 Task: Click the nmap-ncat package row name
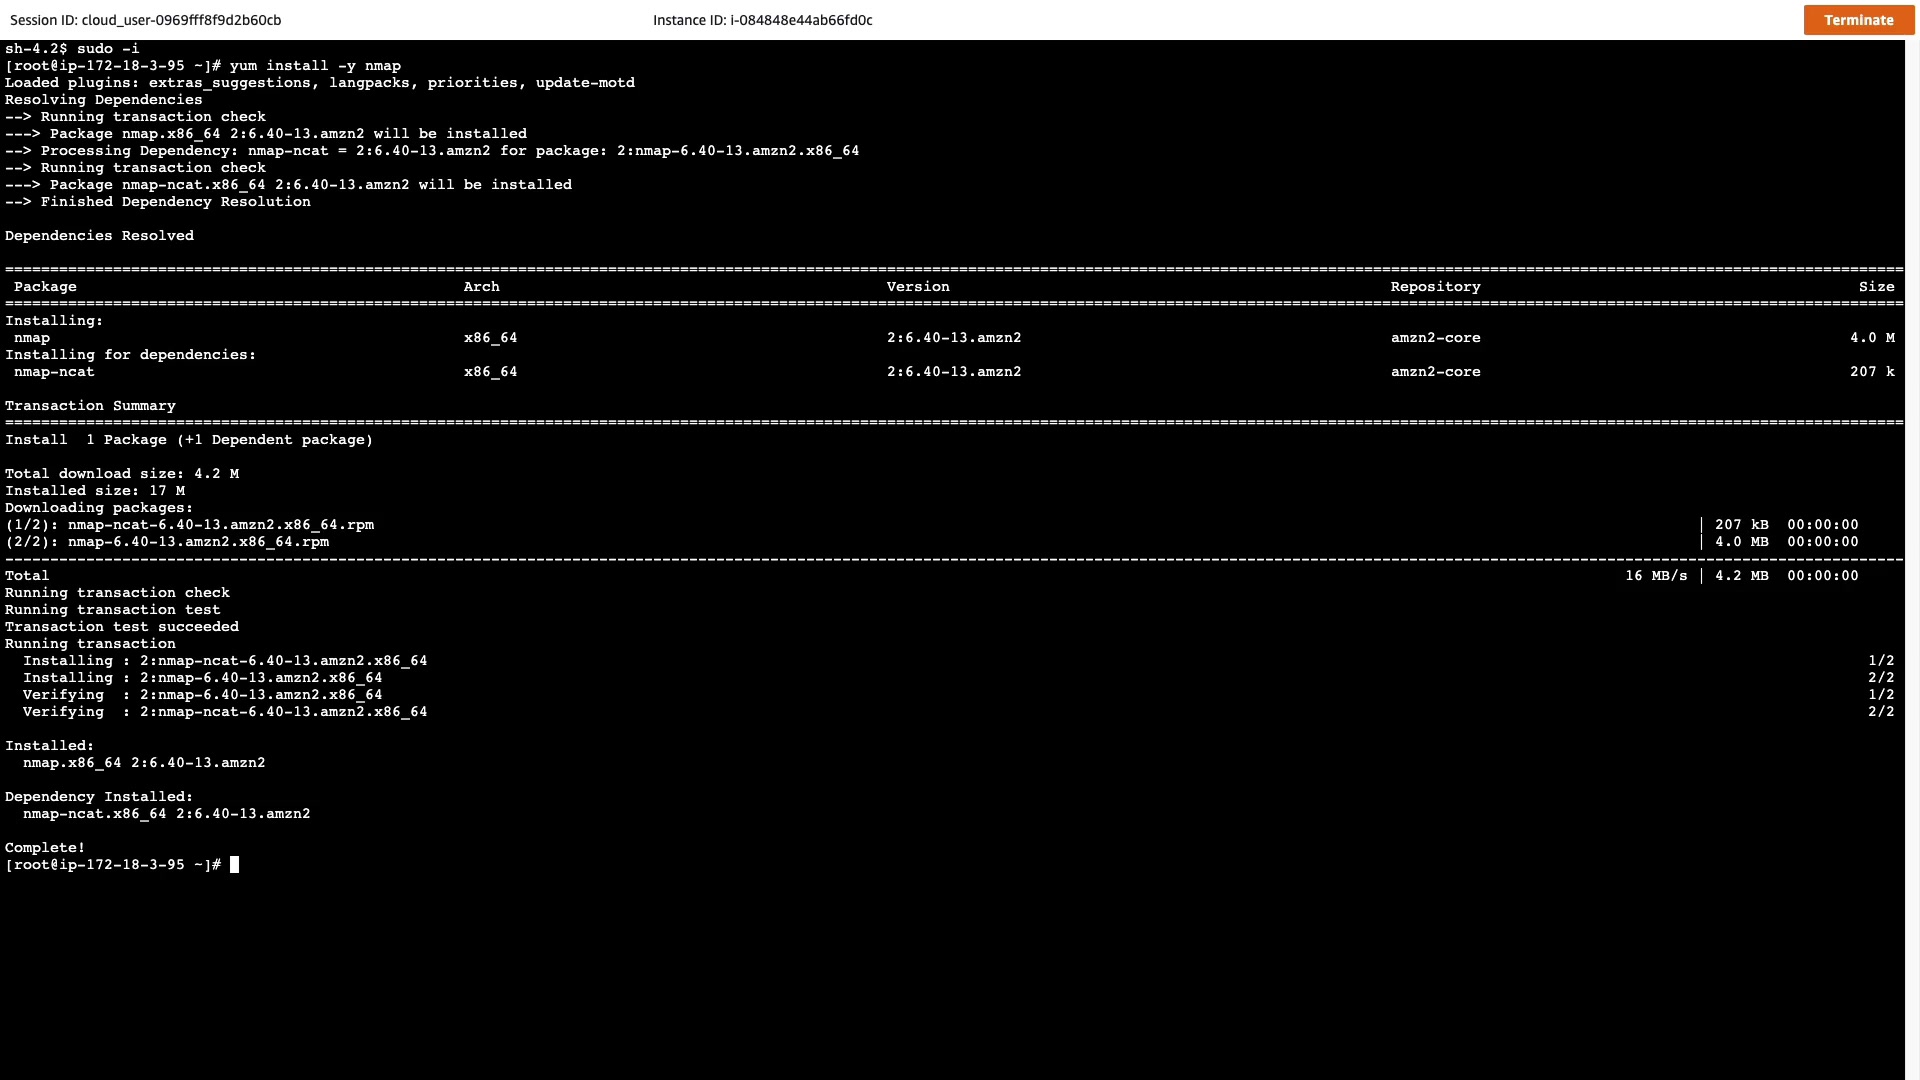[x=54, y=372]
